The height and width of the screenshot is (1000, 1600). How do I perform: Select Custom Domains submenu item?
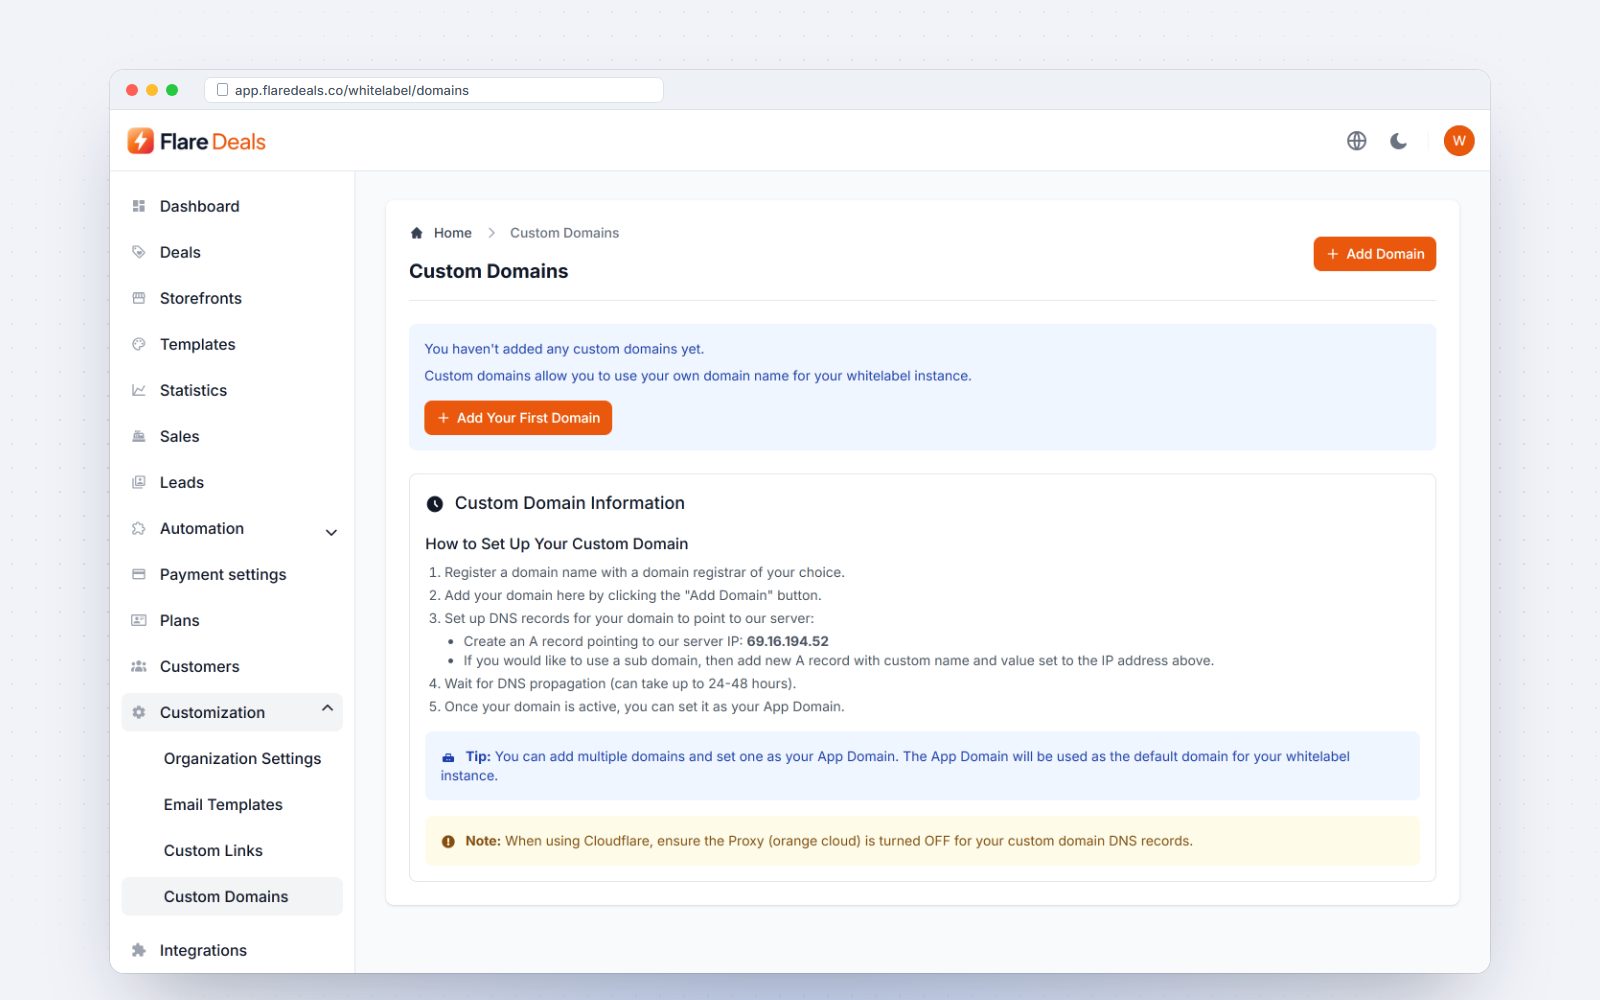[232, 896]
